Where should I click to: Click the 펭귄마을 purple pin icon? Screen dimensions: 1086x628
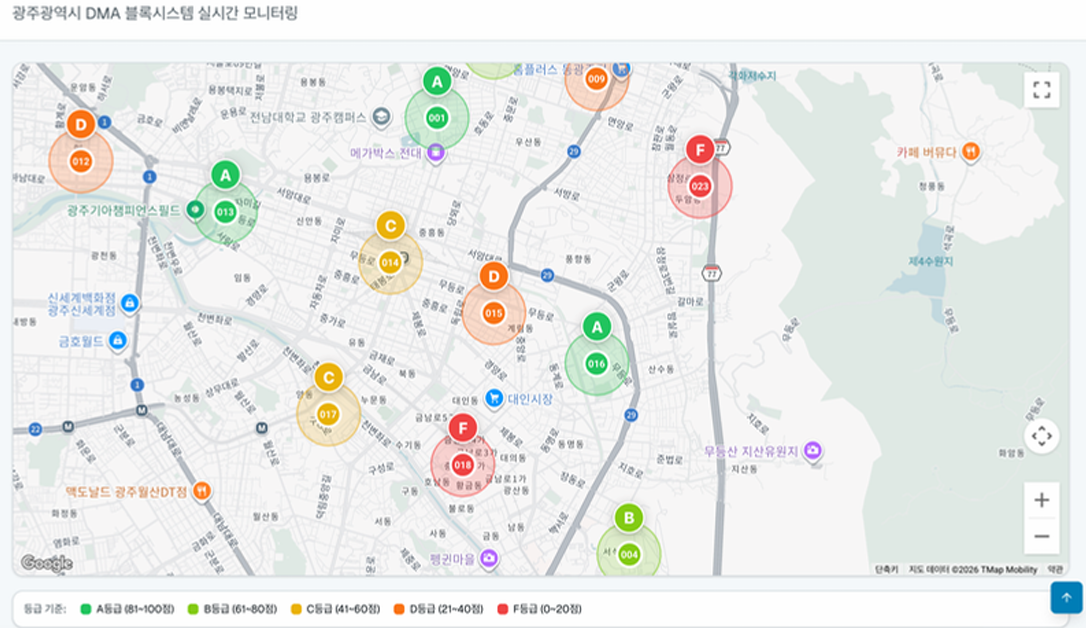489,557
